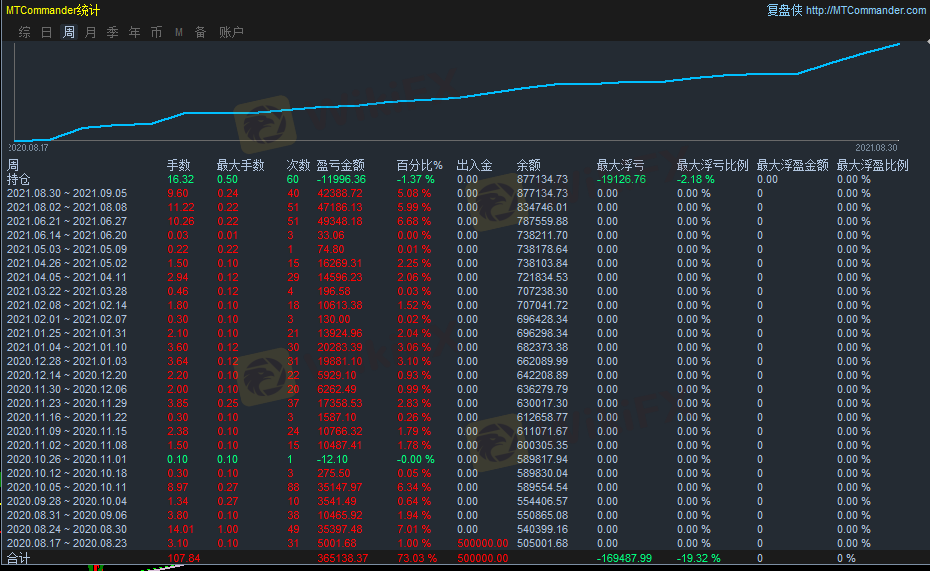Screen dimensions: 930x571
Task: Switch to the 季 quarterly tab
Action: [112, 32]
